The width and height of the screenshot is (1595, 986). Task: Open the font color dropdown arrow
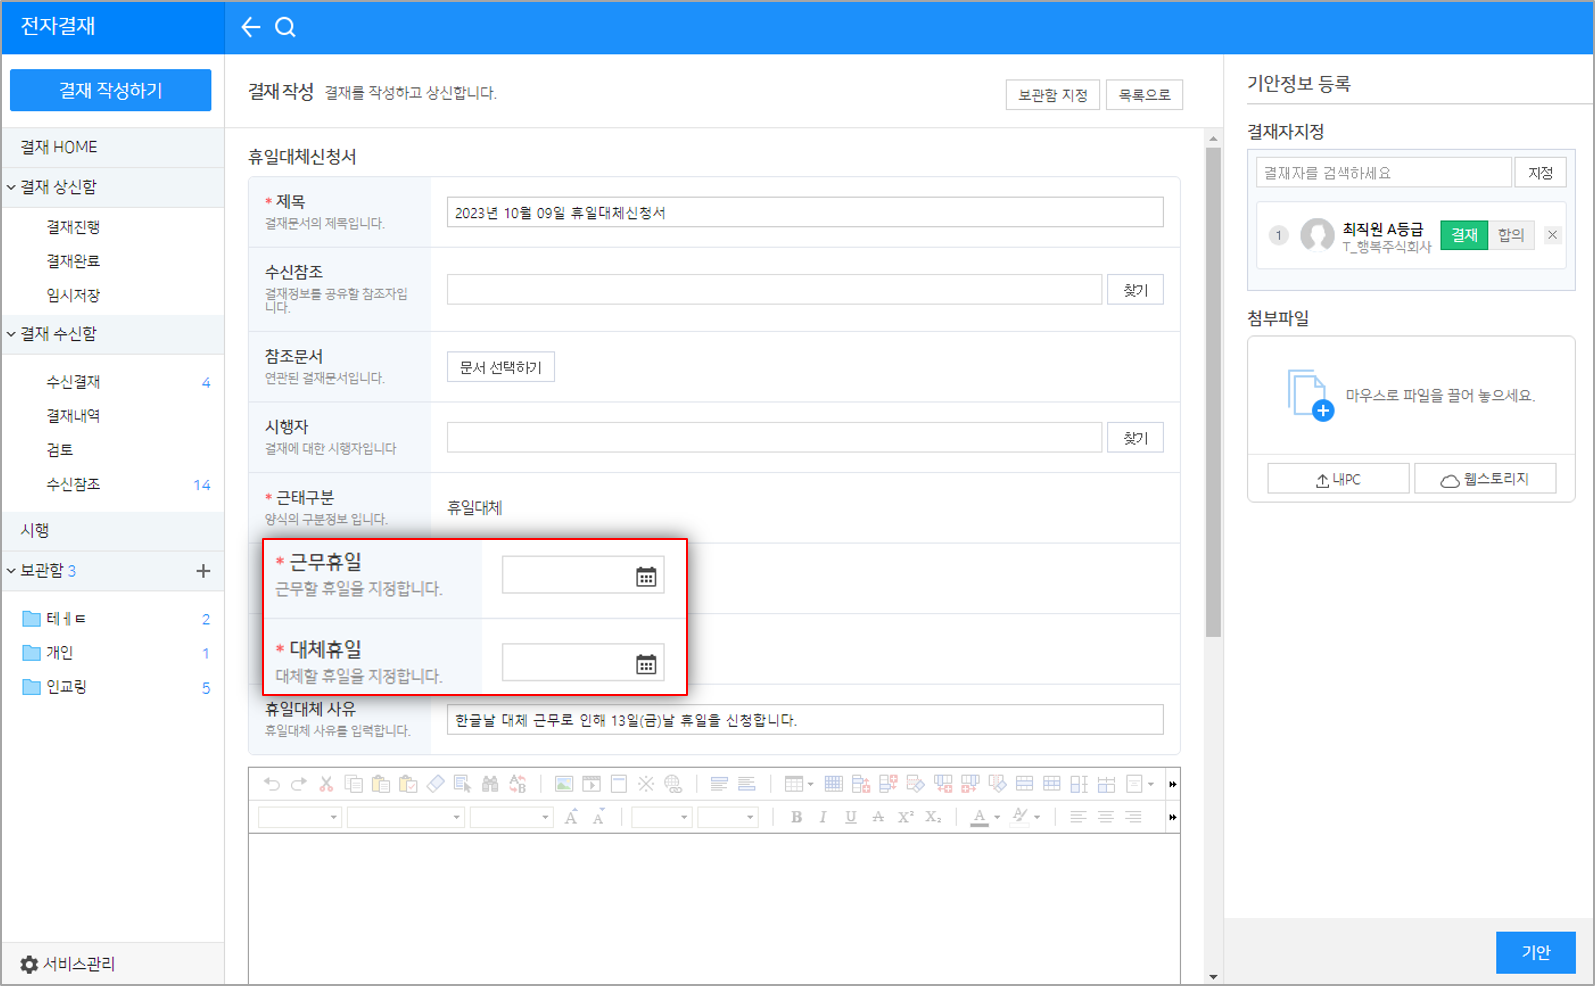(997, 818)
